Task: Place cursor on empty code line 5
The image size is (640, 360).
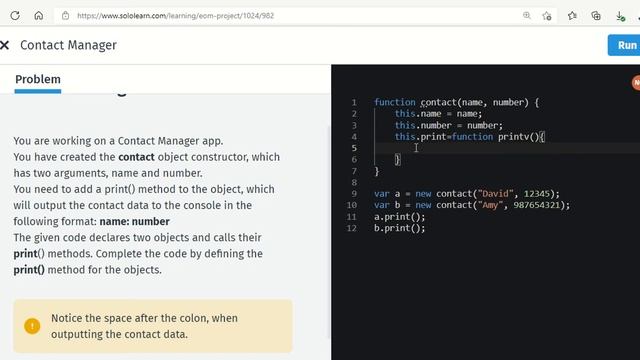Action: 506,148
